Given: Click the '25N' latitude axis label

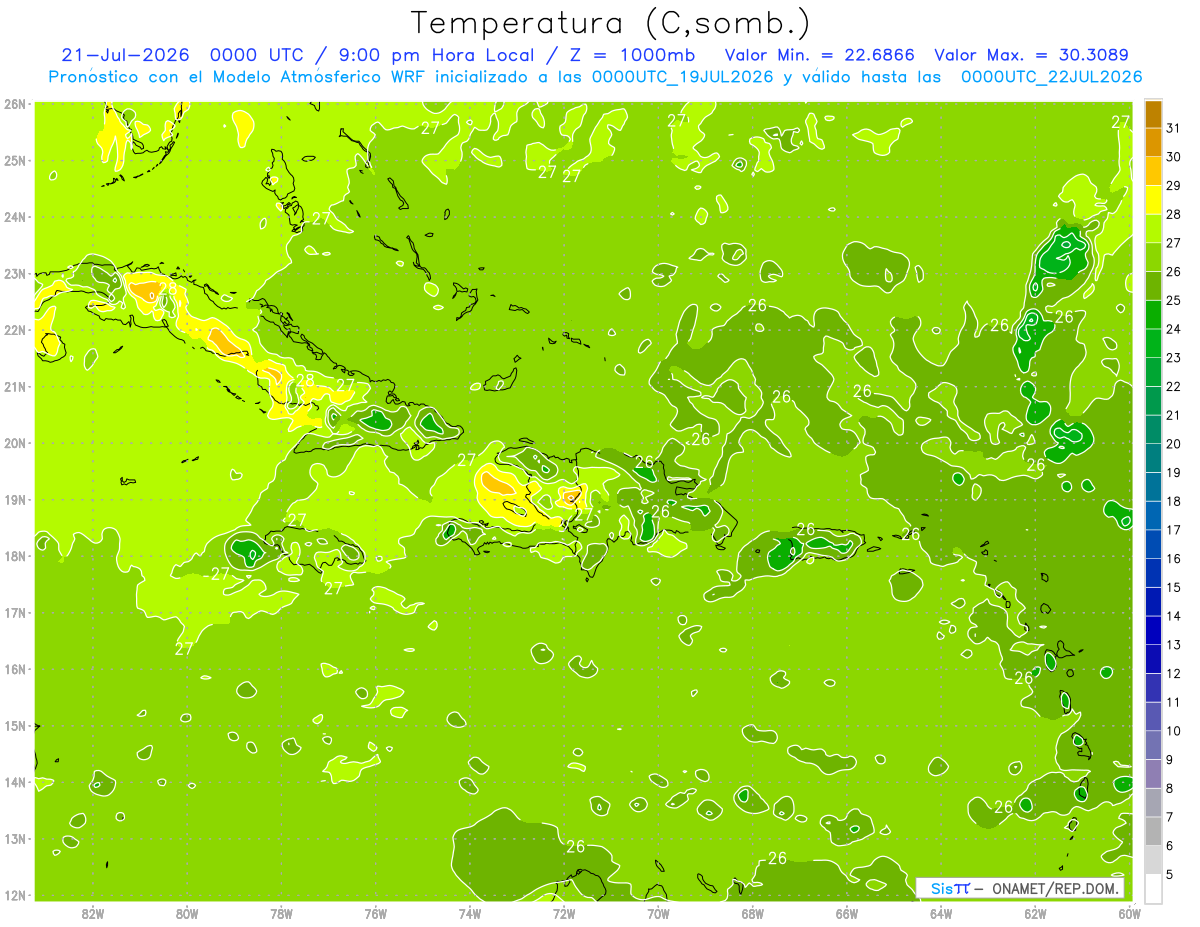Looking at the screenshot, I should click(15, 160).
